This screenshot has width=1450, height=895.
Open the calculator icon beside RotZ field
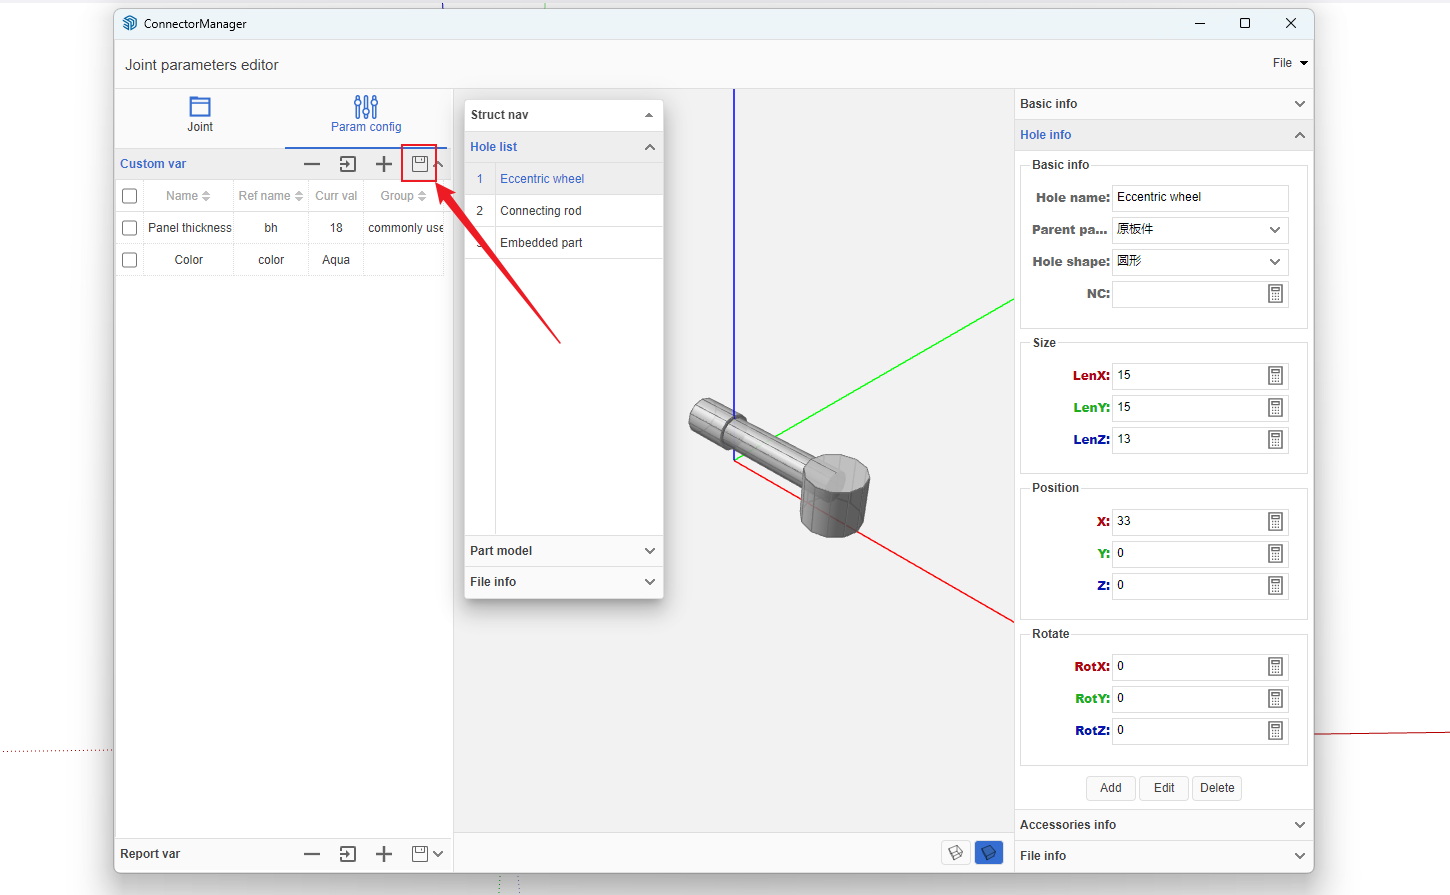click(1275, 731)
